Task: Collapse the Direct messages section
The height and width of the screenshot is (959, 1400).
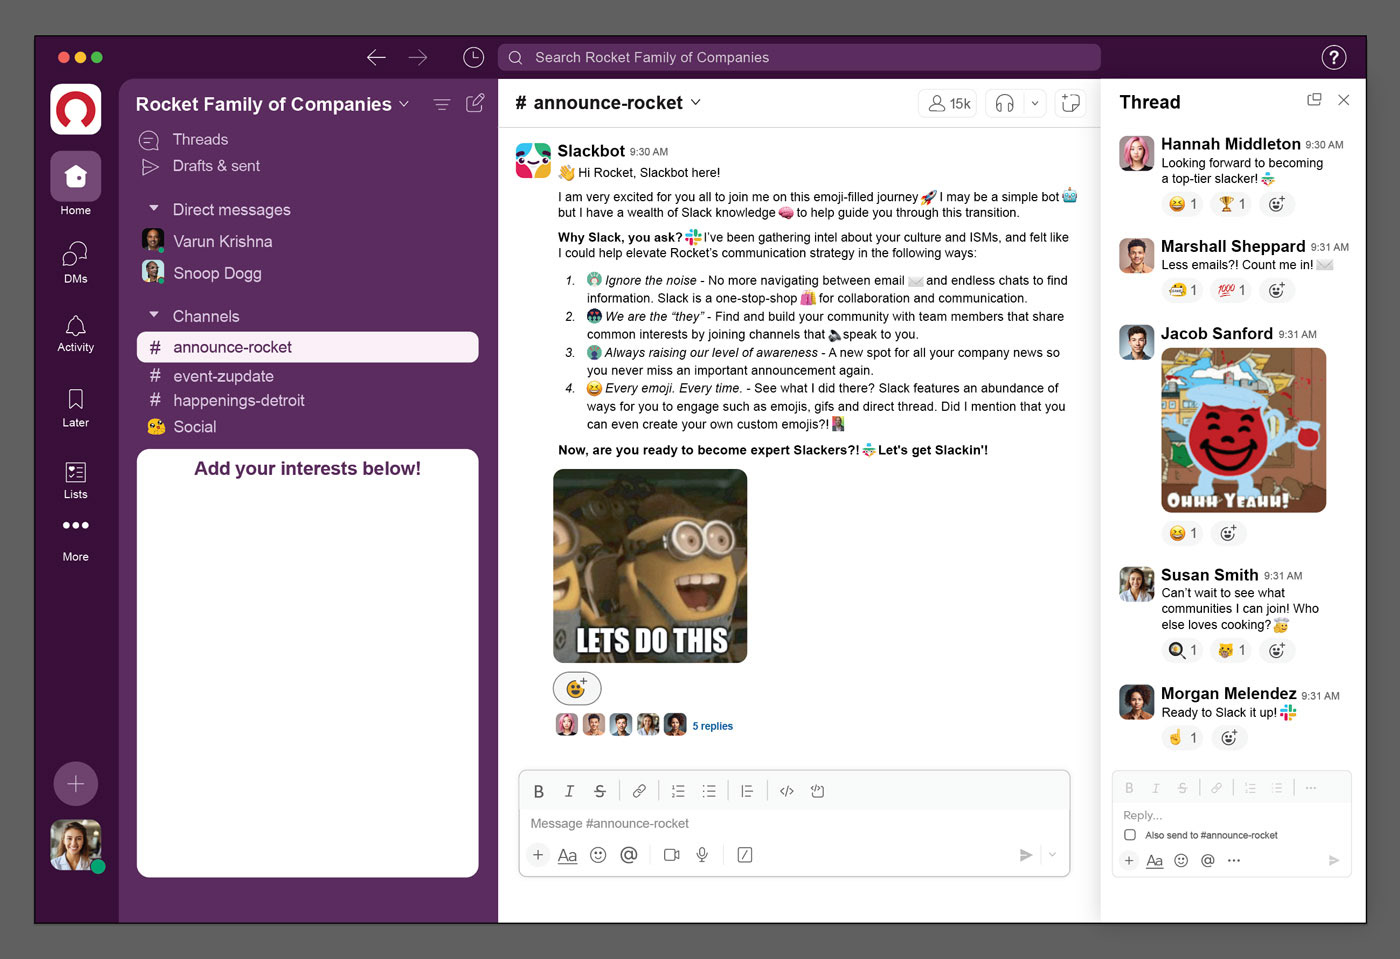Action: (x=154, y=209)
